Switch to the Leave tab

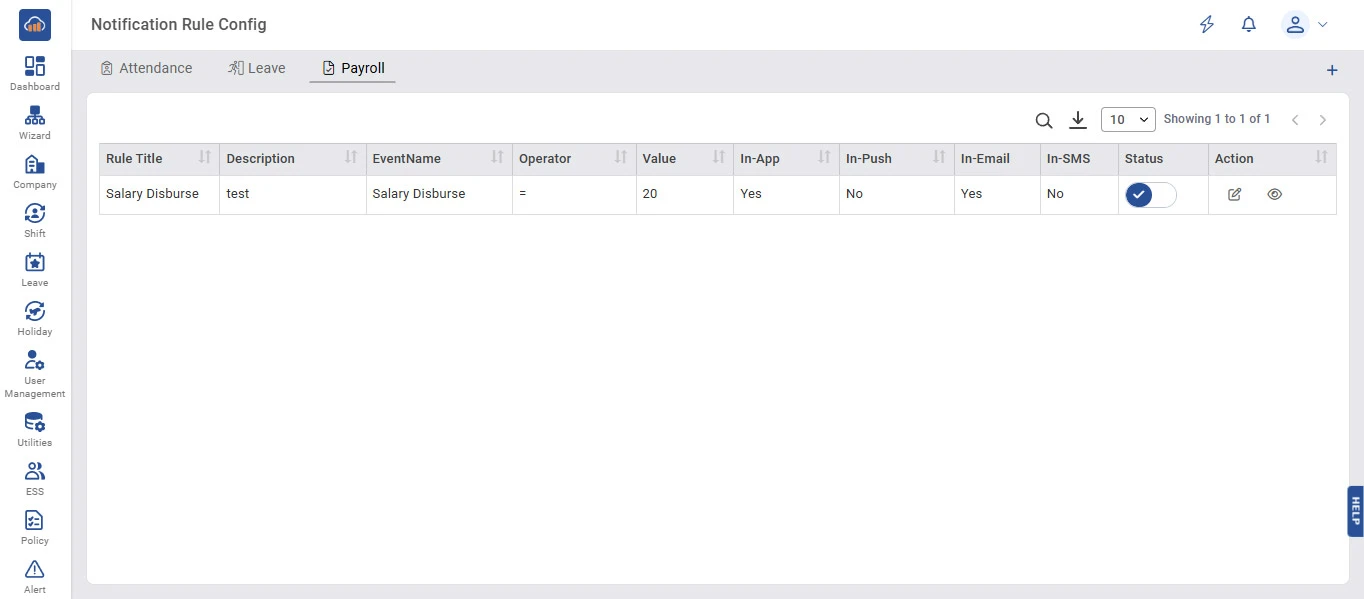coord(257,68)
